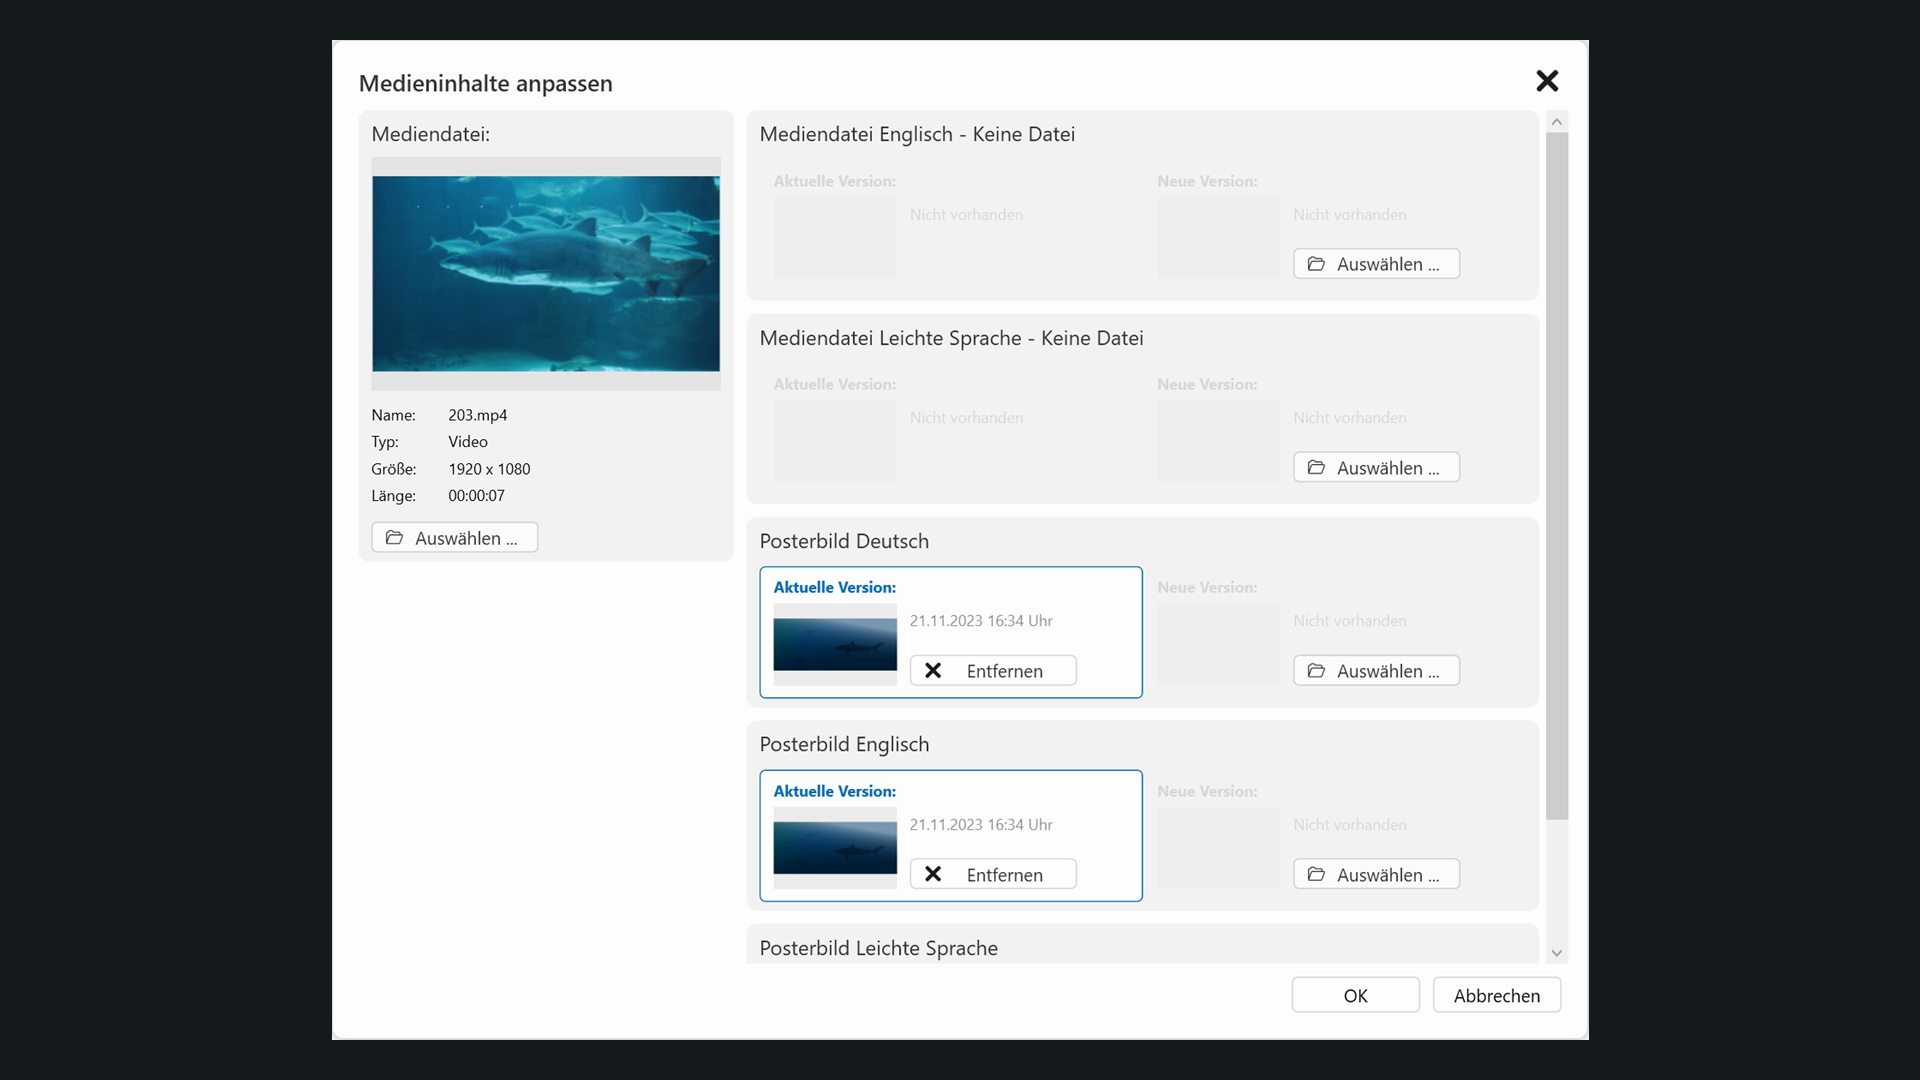Choose a new Posterbild Deutsch via Auswählen
The height and width of the screenshot is (1080, 1920).
pyautogui.click(x=1376, y=671)
